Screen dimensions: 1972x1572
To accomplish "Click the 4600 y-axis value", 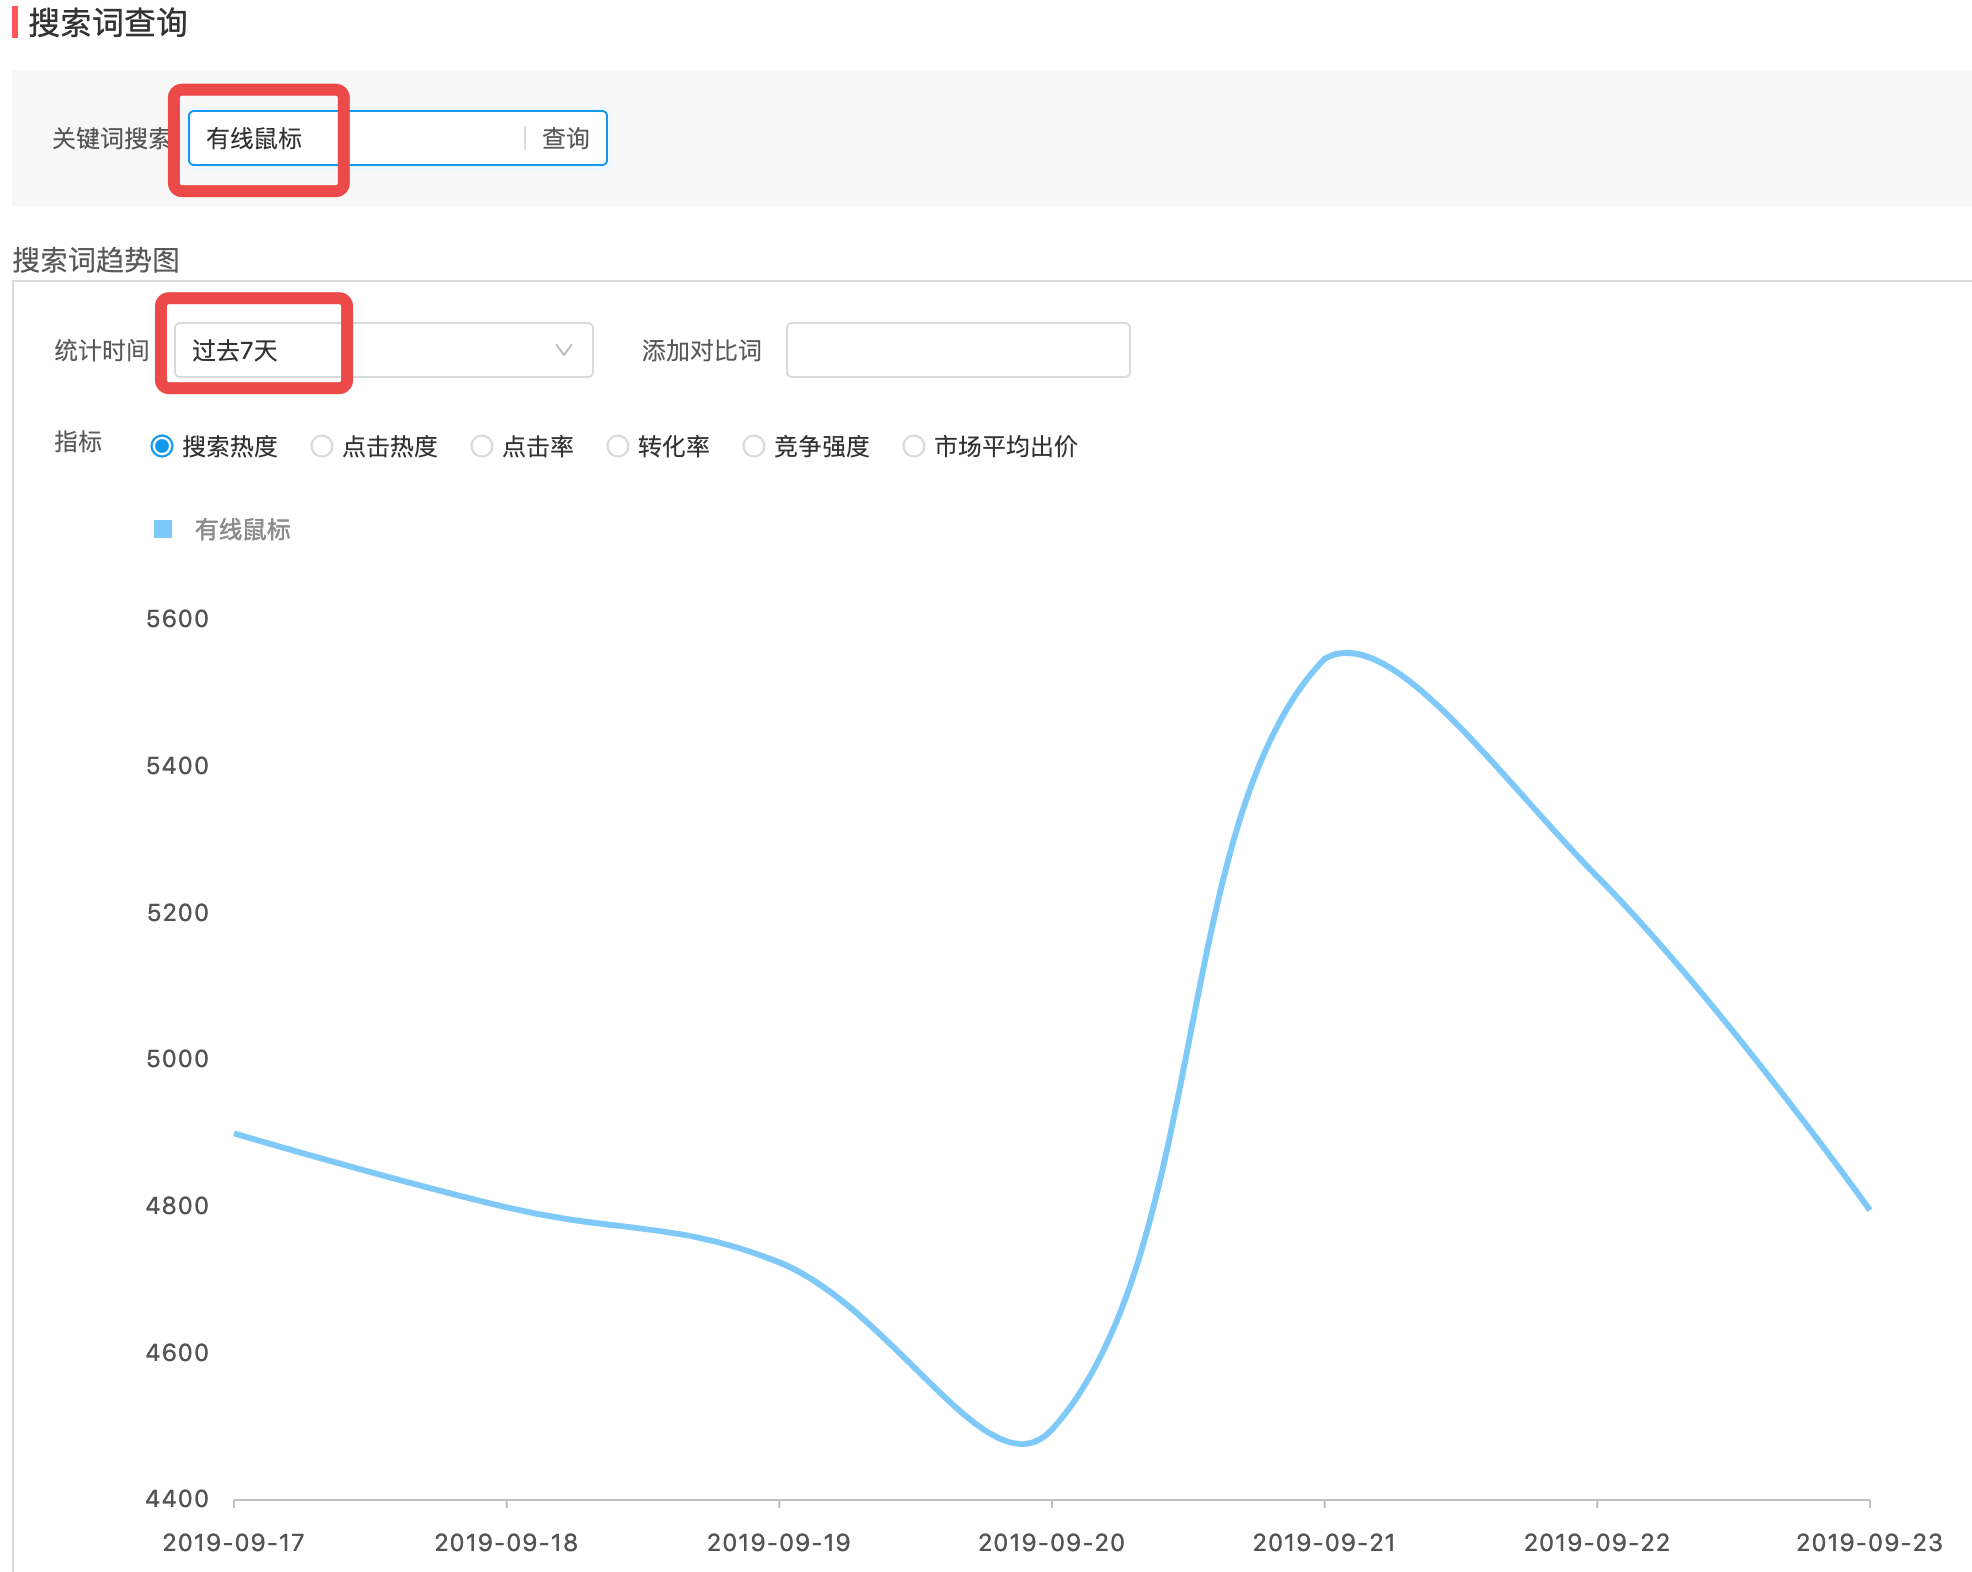I will coord(178,1353).
